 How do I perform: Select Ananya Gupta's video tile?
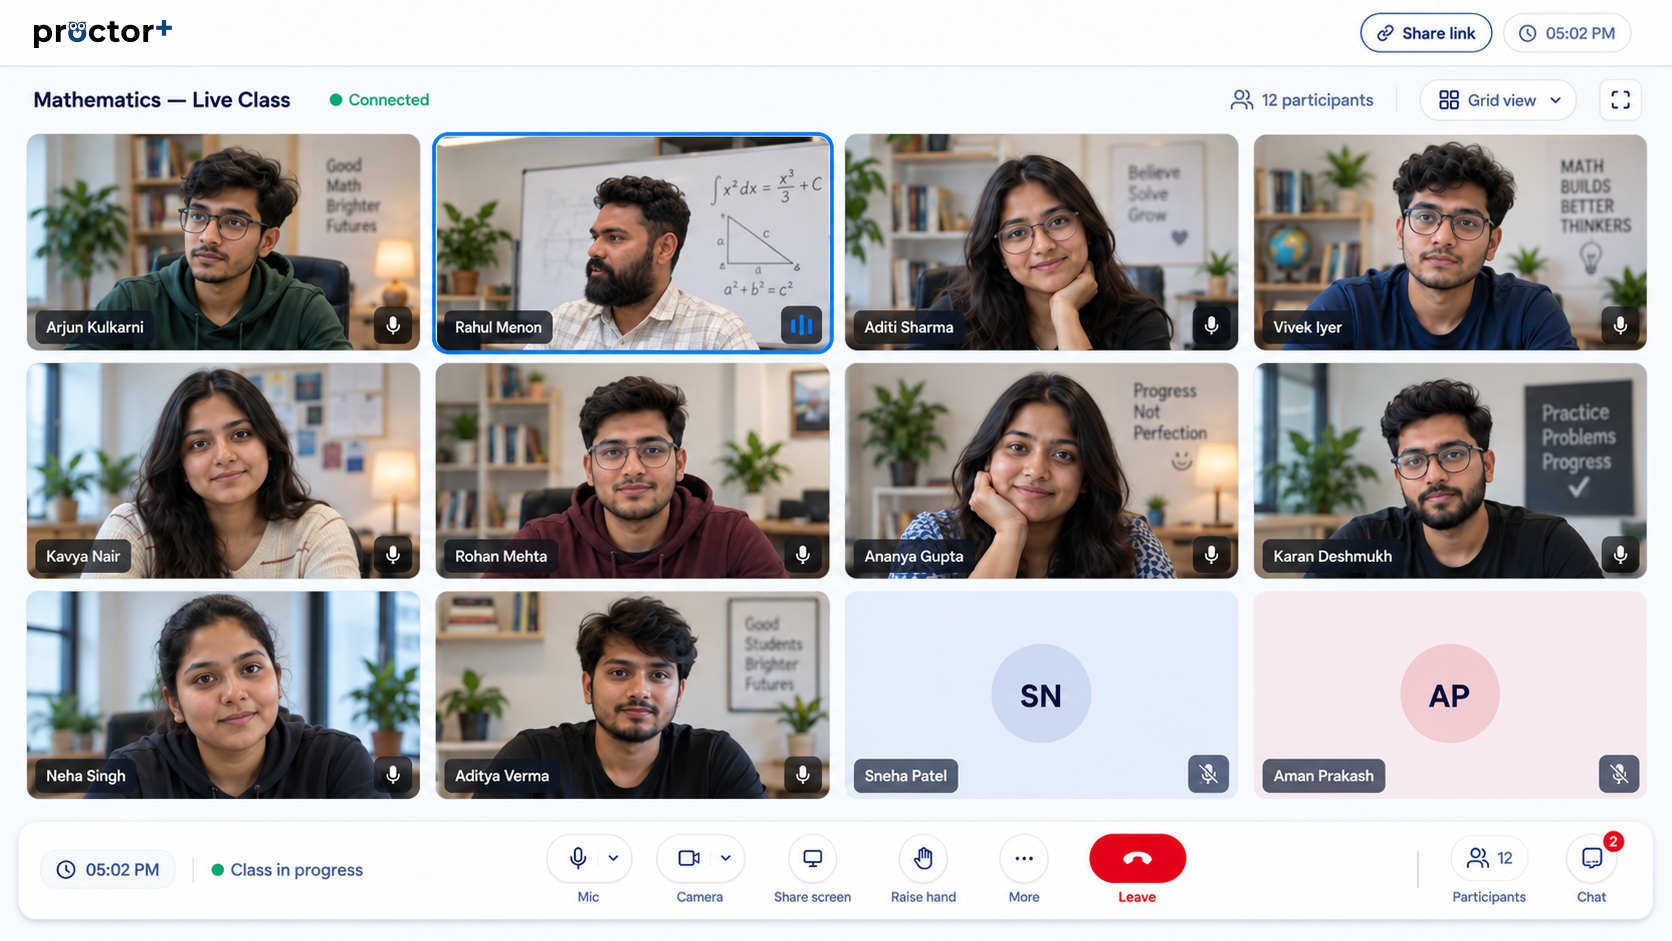pyautogui.click(x=1041, y=471)
